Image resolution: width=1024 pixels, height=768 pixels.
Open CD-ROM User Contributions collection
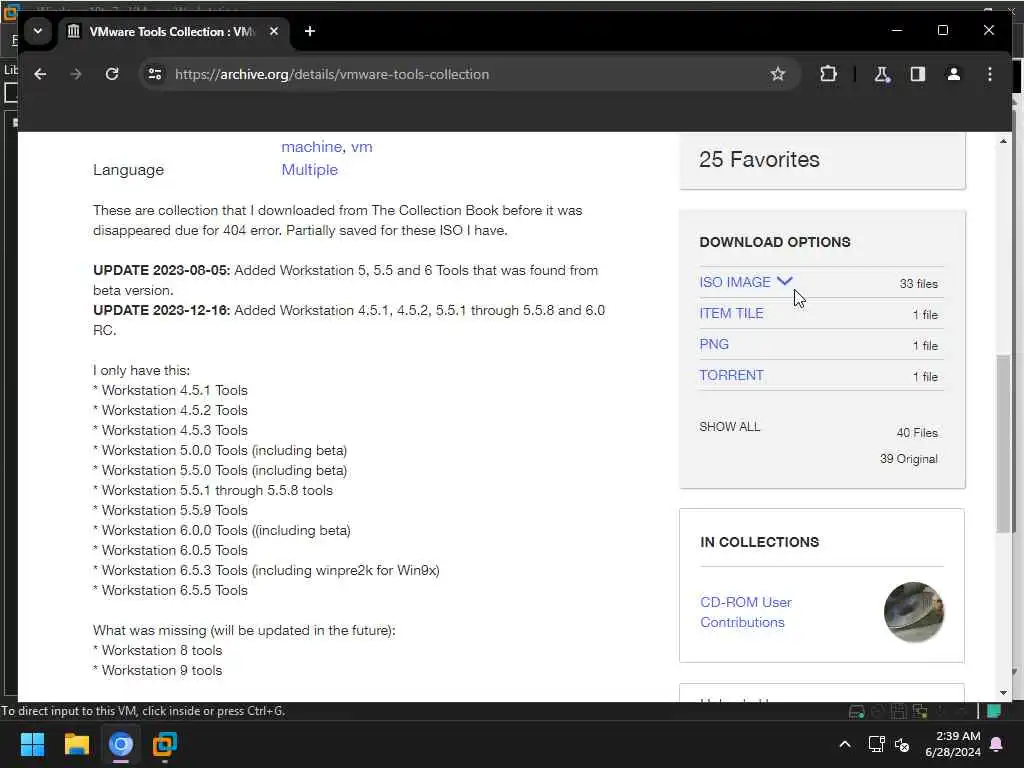(x=746, y=612)
